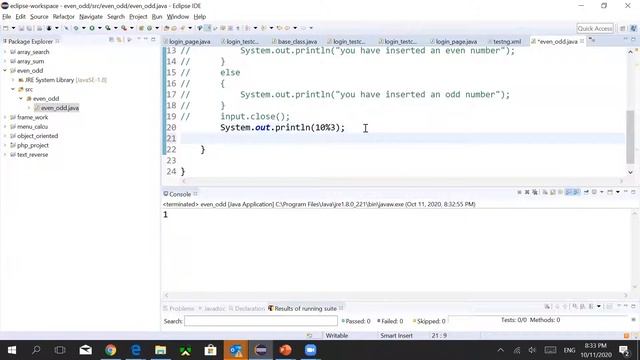
Task: Open PowerPoint from the taskbar
Action: (286, 350)
